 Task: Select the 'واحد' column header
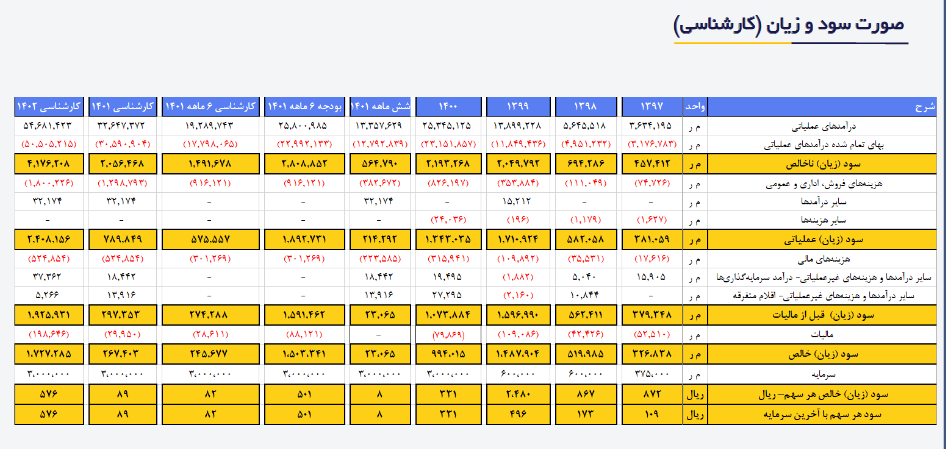click(694, 105)
